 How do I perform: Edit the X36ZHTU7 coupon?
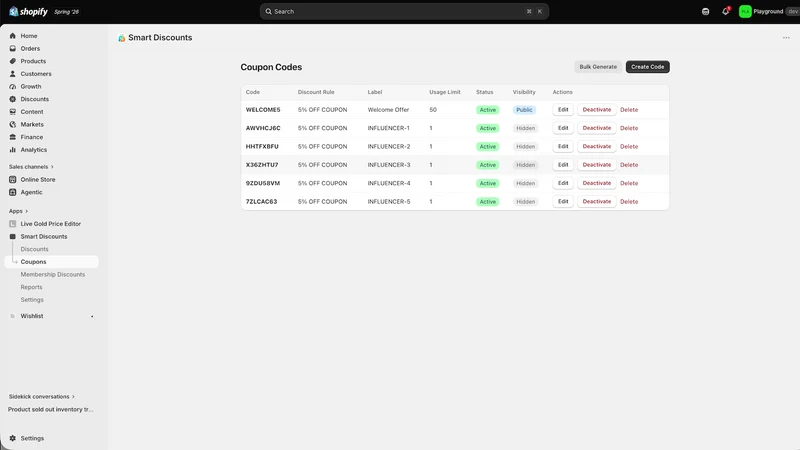pos(563,165)
